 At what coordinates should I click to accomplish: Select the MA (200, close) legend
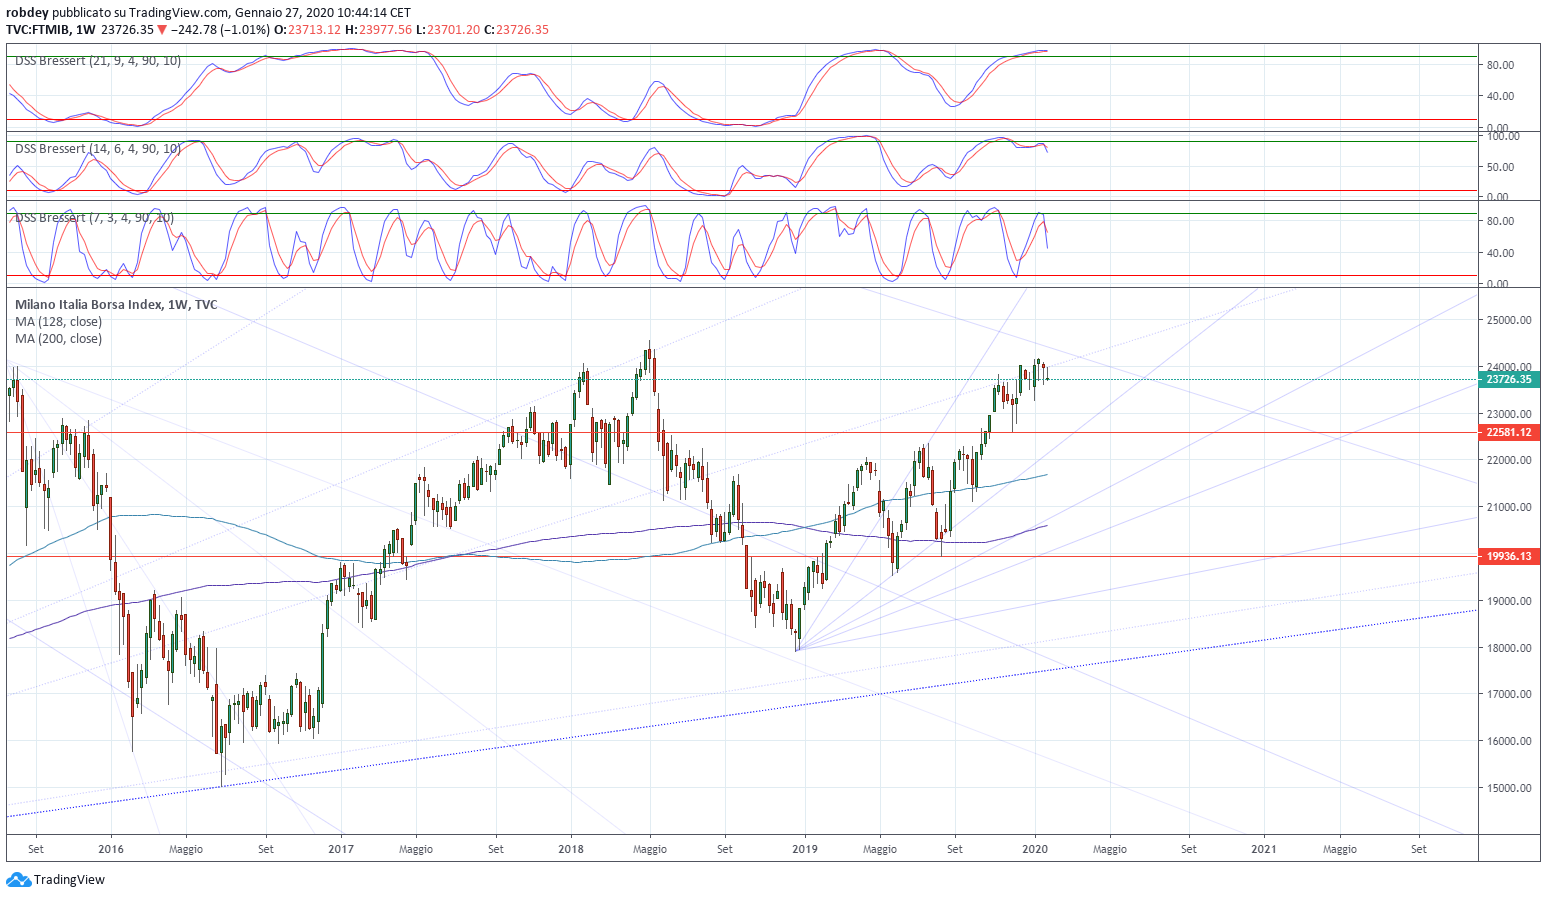point(58,339)
